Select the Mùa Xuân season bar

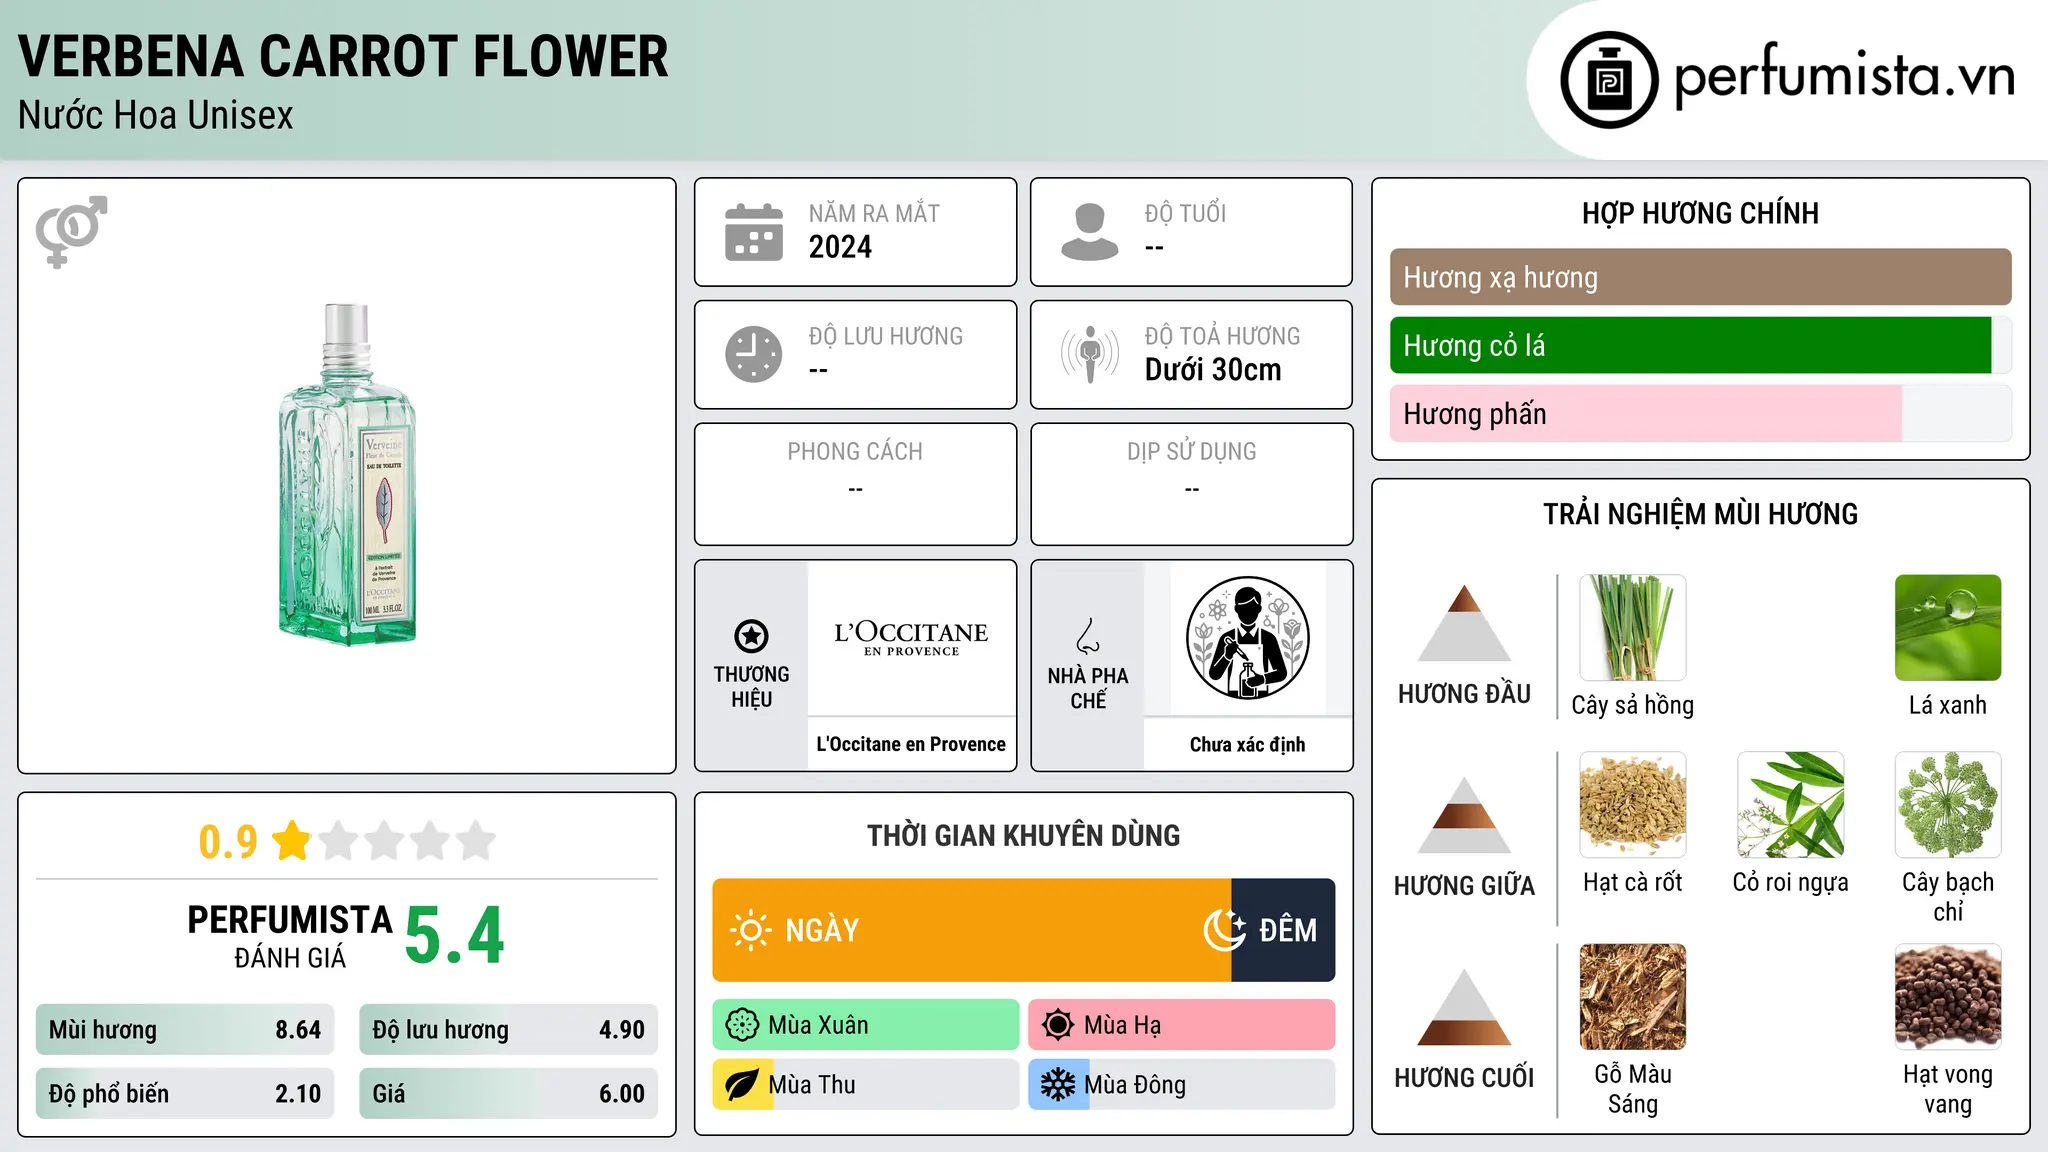click(866, 1025)
